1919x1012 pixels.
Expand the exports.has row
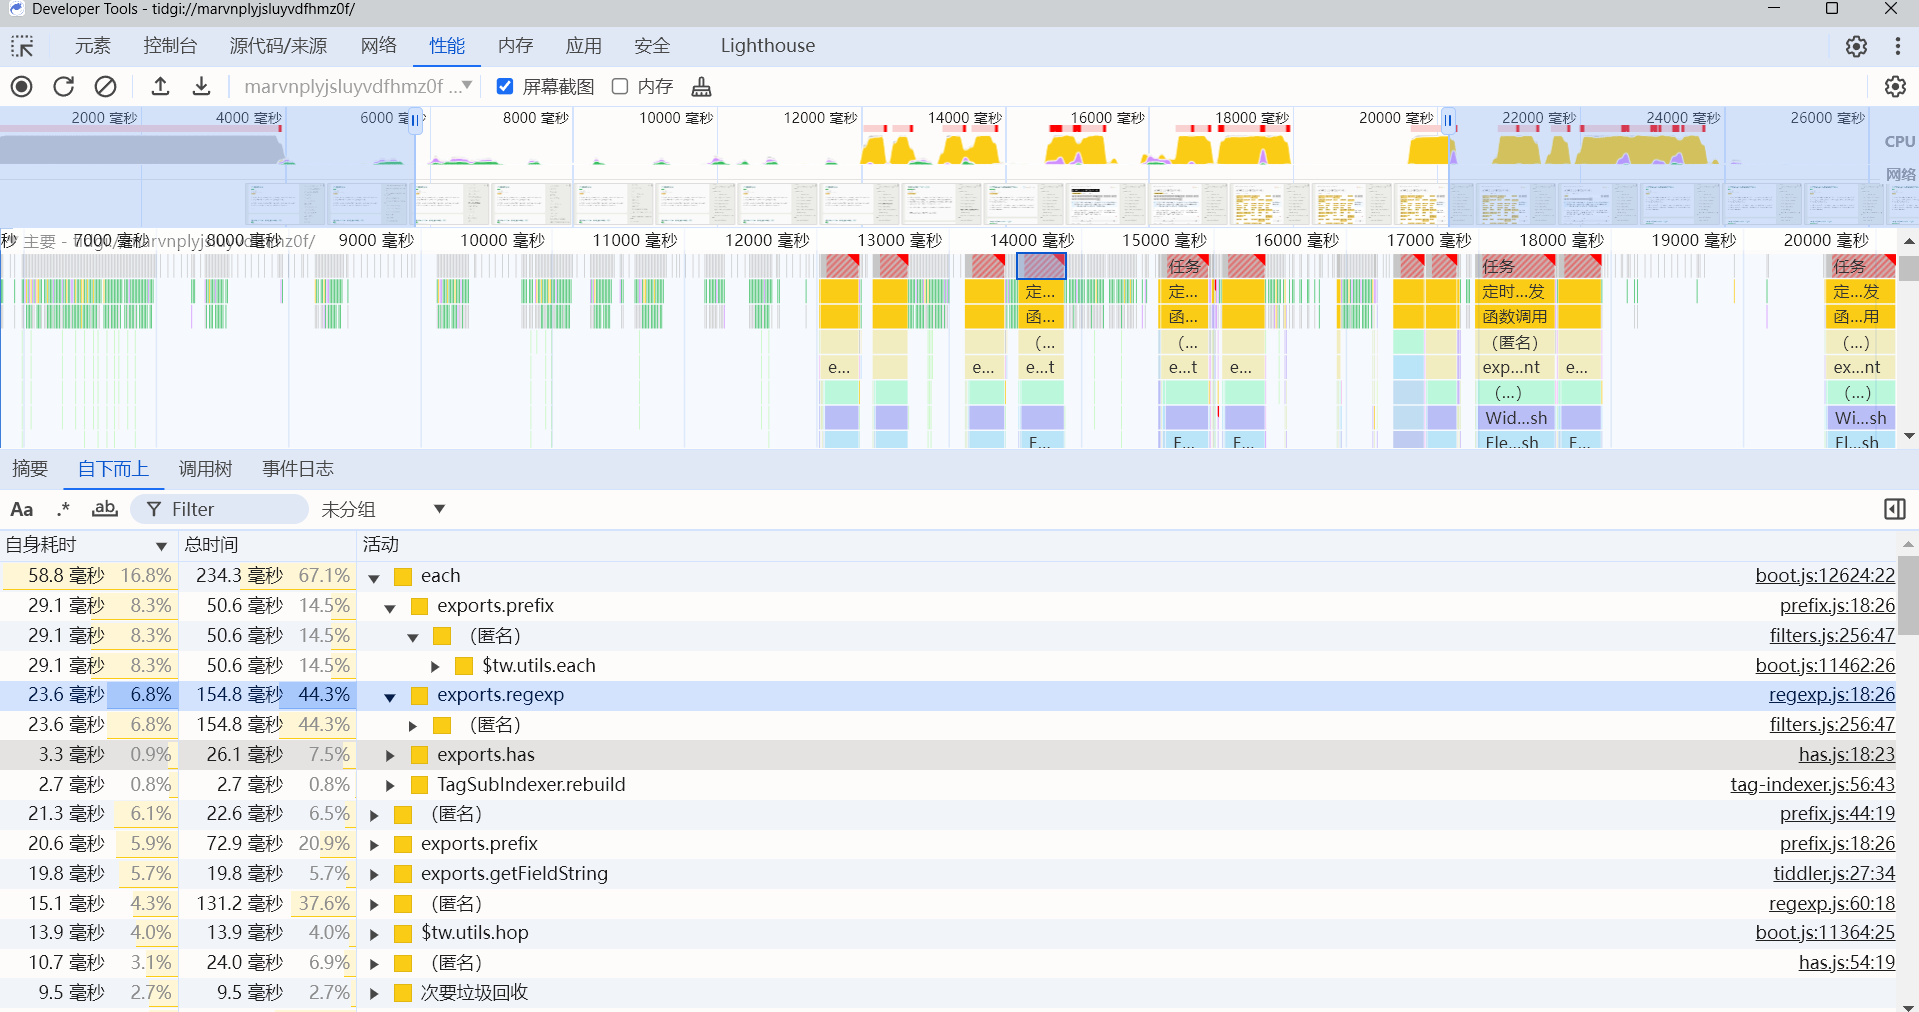pyautogui.click(x=390, y=755)
